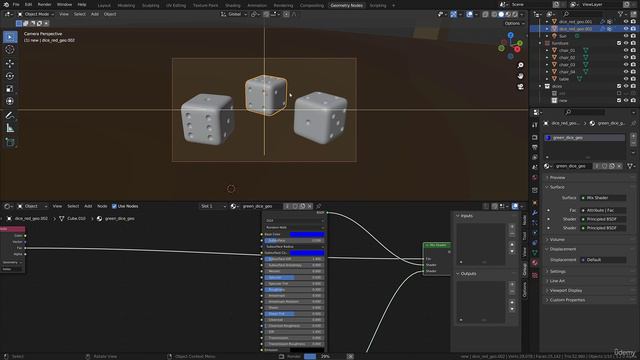Open the Modifiers properties wrench tab
Image resolution: width=640 pixels, height=360 pixels.
click(535, 213)
